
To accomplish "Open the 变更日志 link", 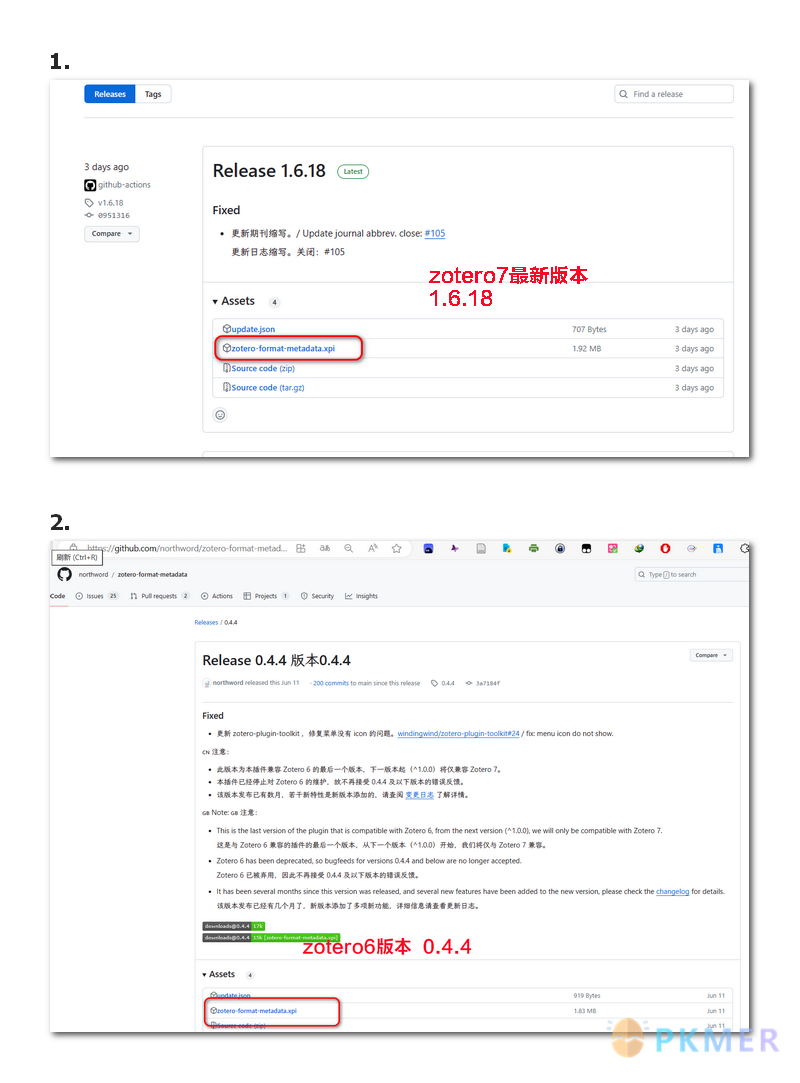I will 419,795.
